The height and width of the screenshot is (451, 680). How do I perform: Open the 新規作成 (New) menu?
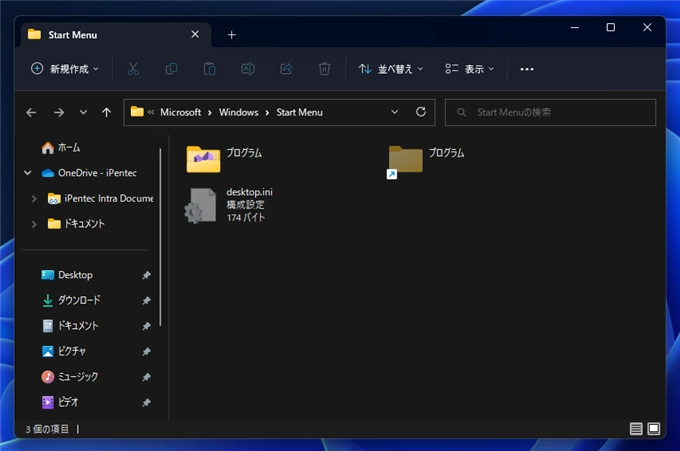(x=65, y=69)
